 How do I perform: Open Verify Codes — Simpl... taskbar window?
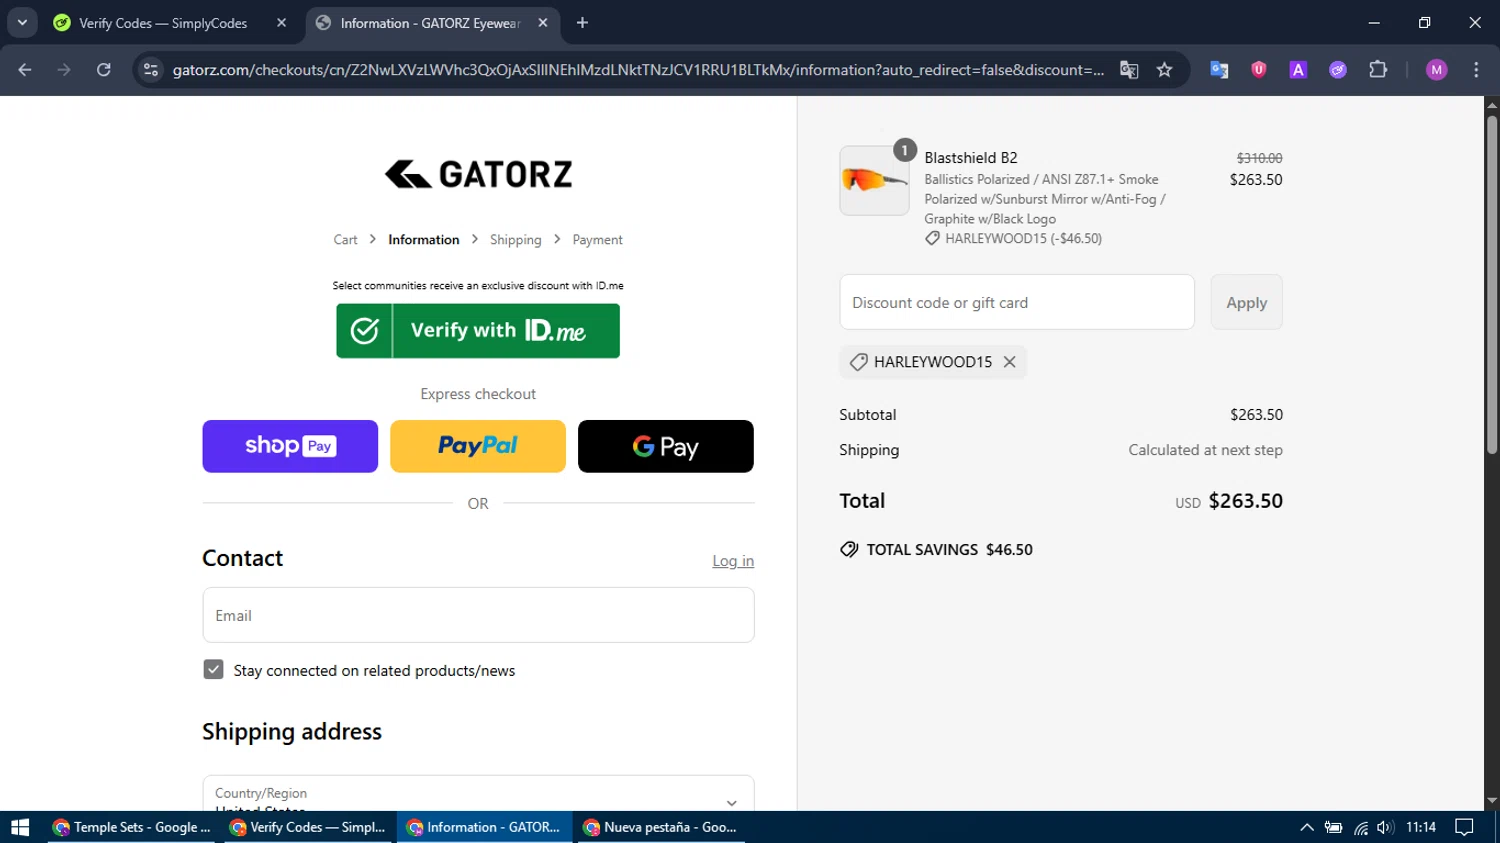pyautogui.click(x=309, y=827)
